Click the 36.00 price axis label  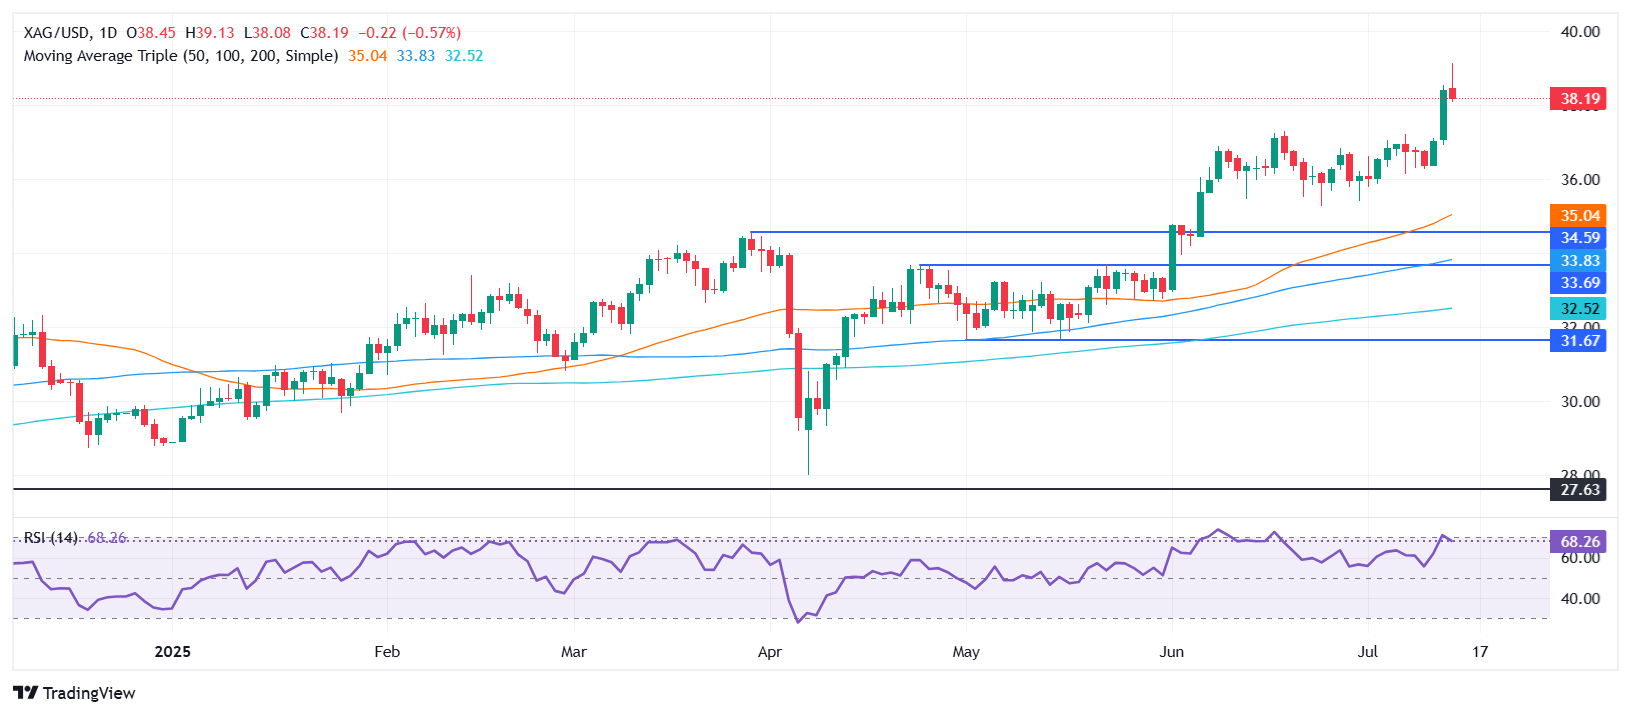[x=1580, y=180]
